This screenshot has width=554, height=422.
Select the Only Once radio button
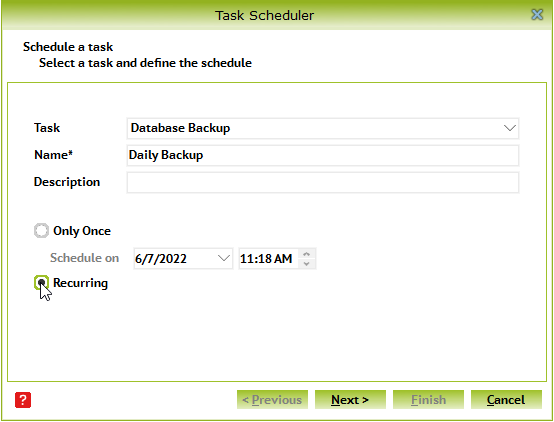(41, 231)
